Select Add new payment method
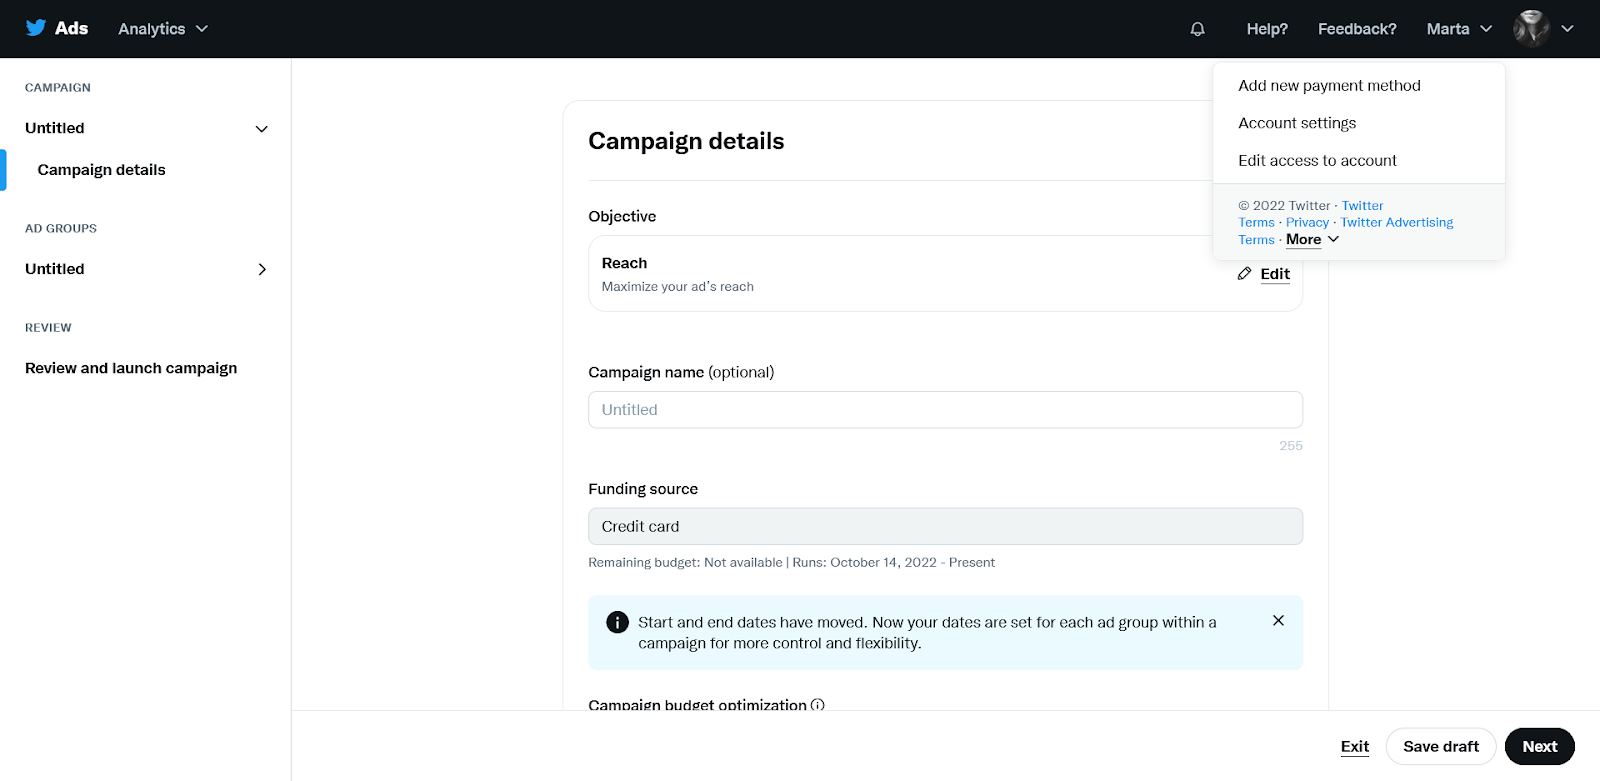Screen dimensions: 1600x781 pyautogui.click(x=1329, y=86)
